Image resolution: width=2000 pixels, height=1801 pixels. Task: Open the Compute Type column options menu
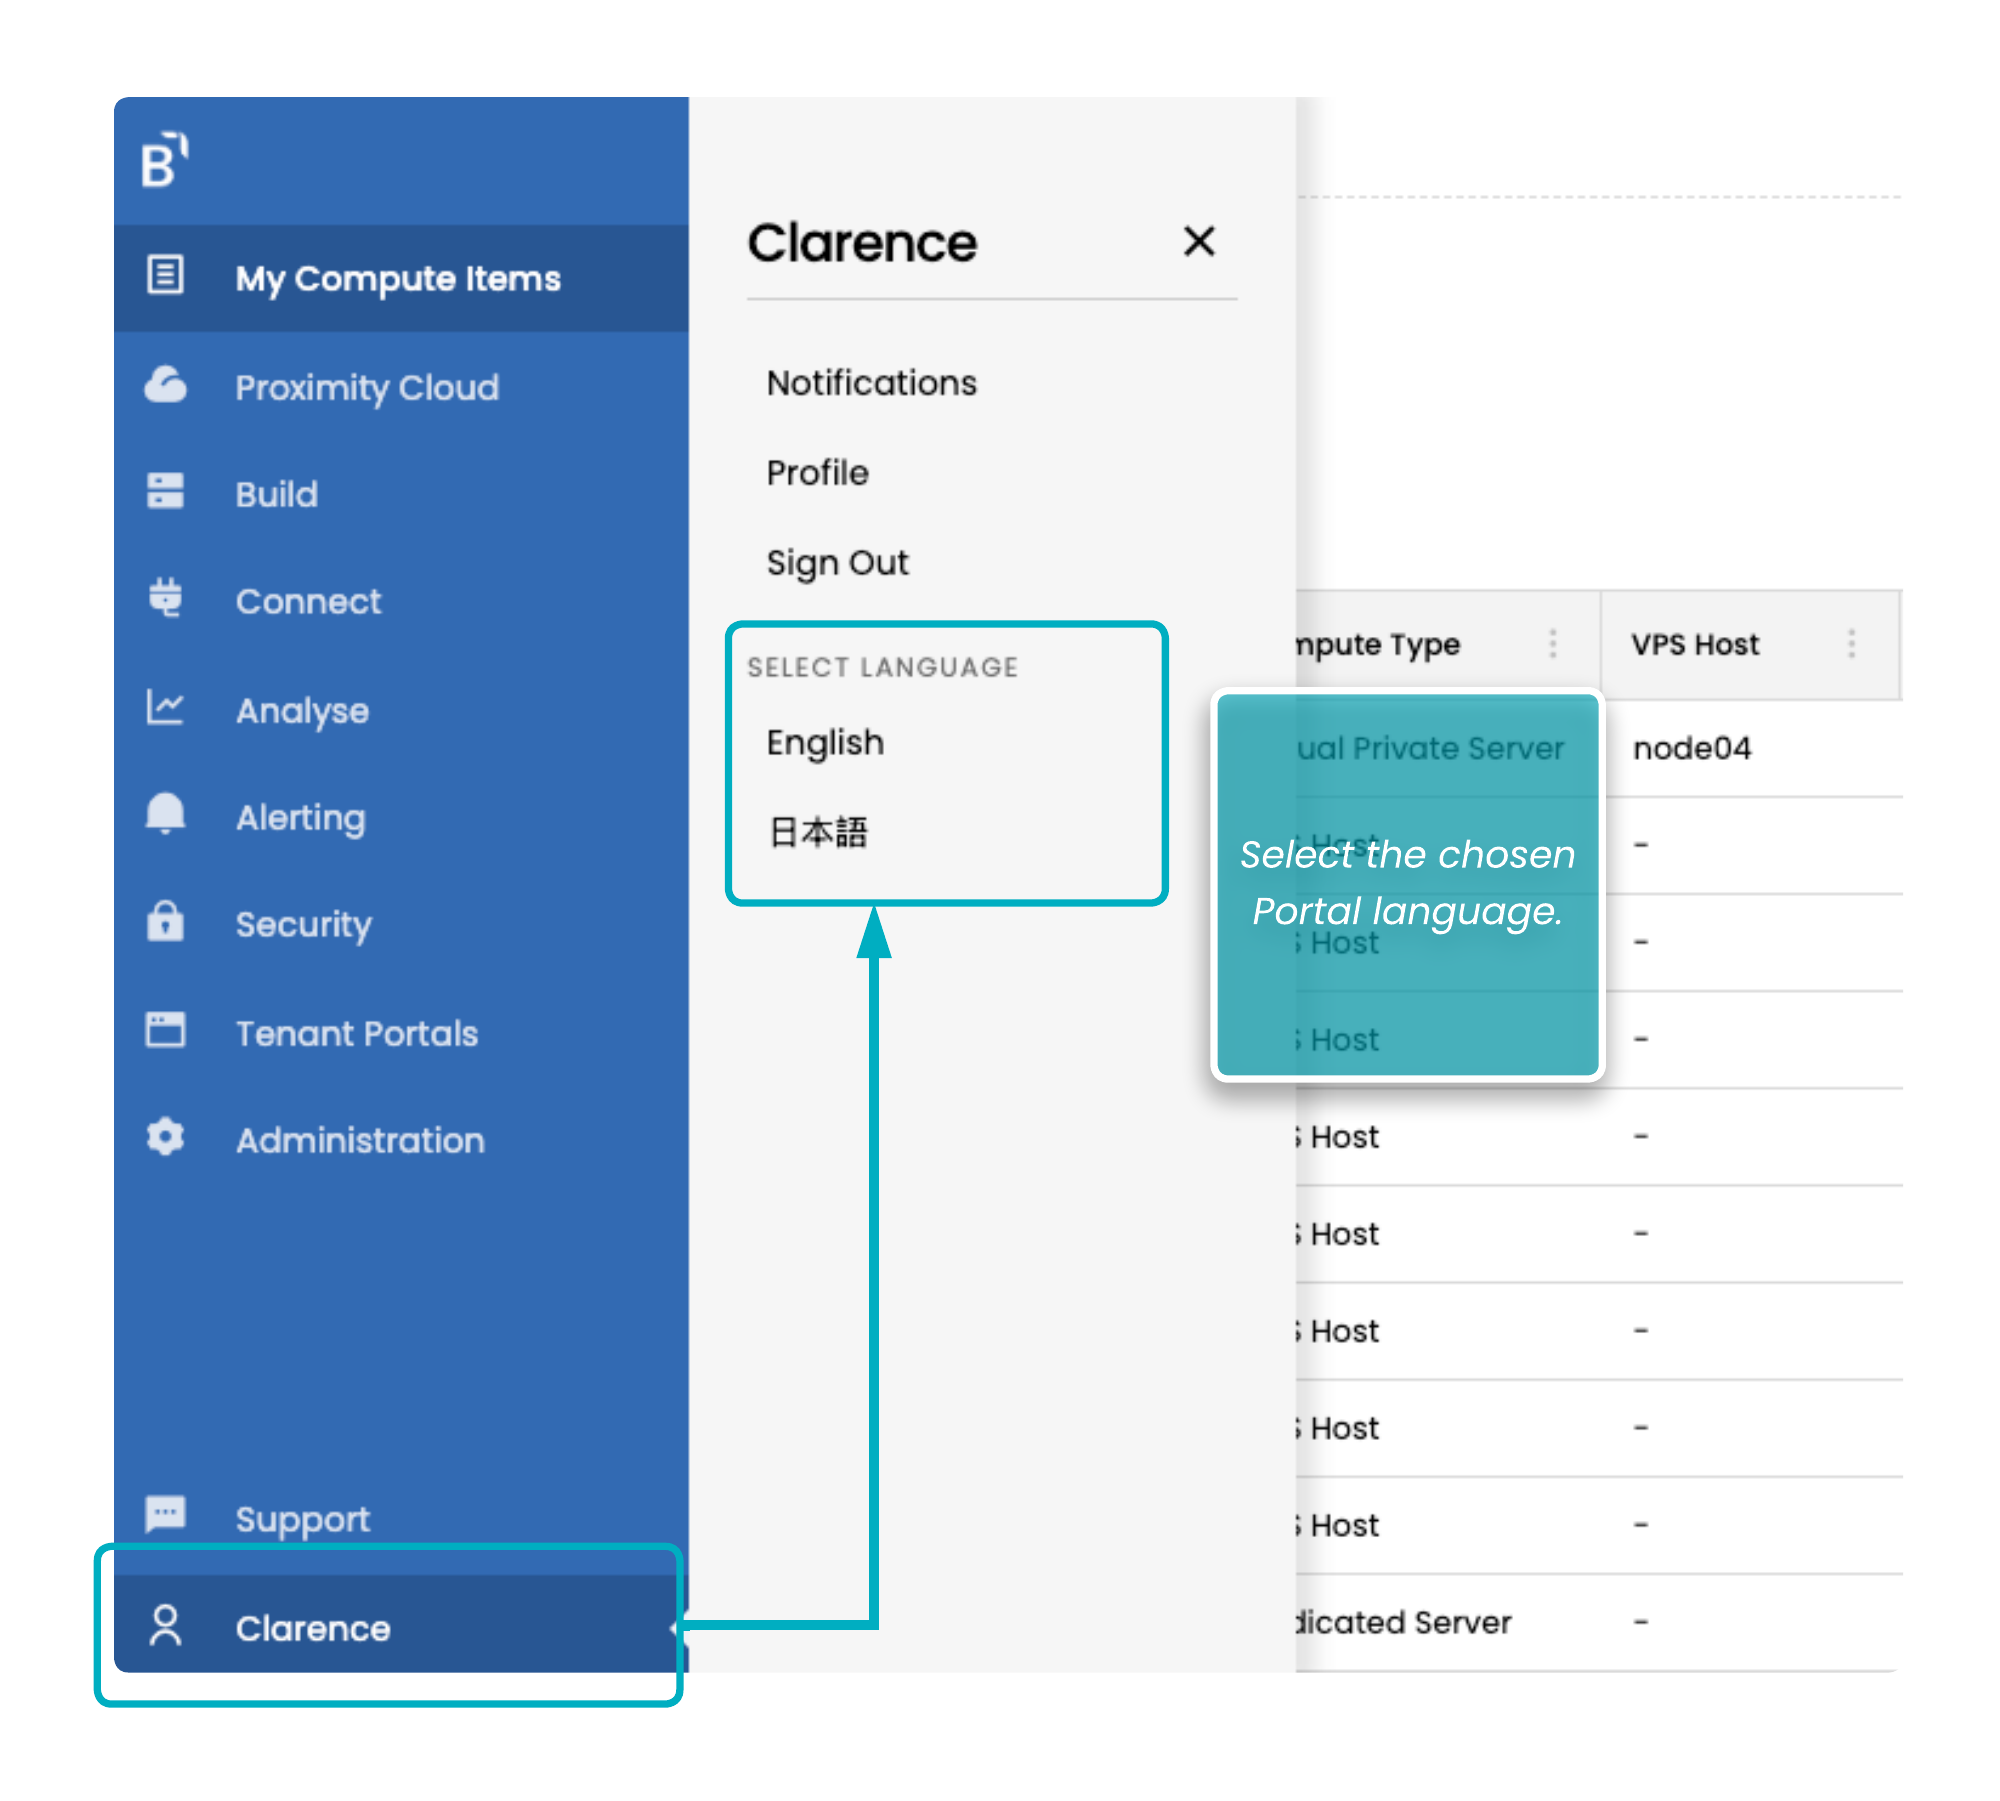click(x=1553, y=644)
